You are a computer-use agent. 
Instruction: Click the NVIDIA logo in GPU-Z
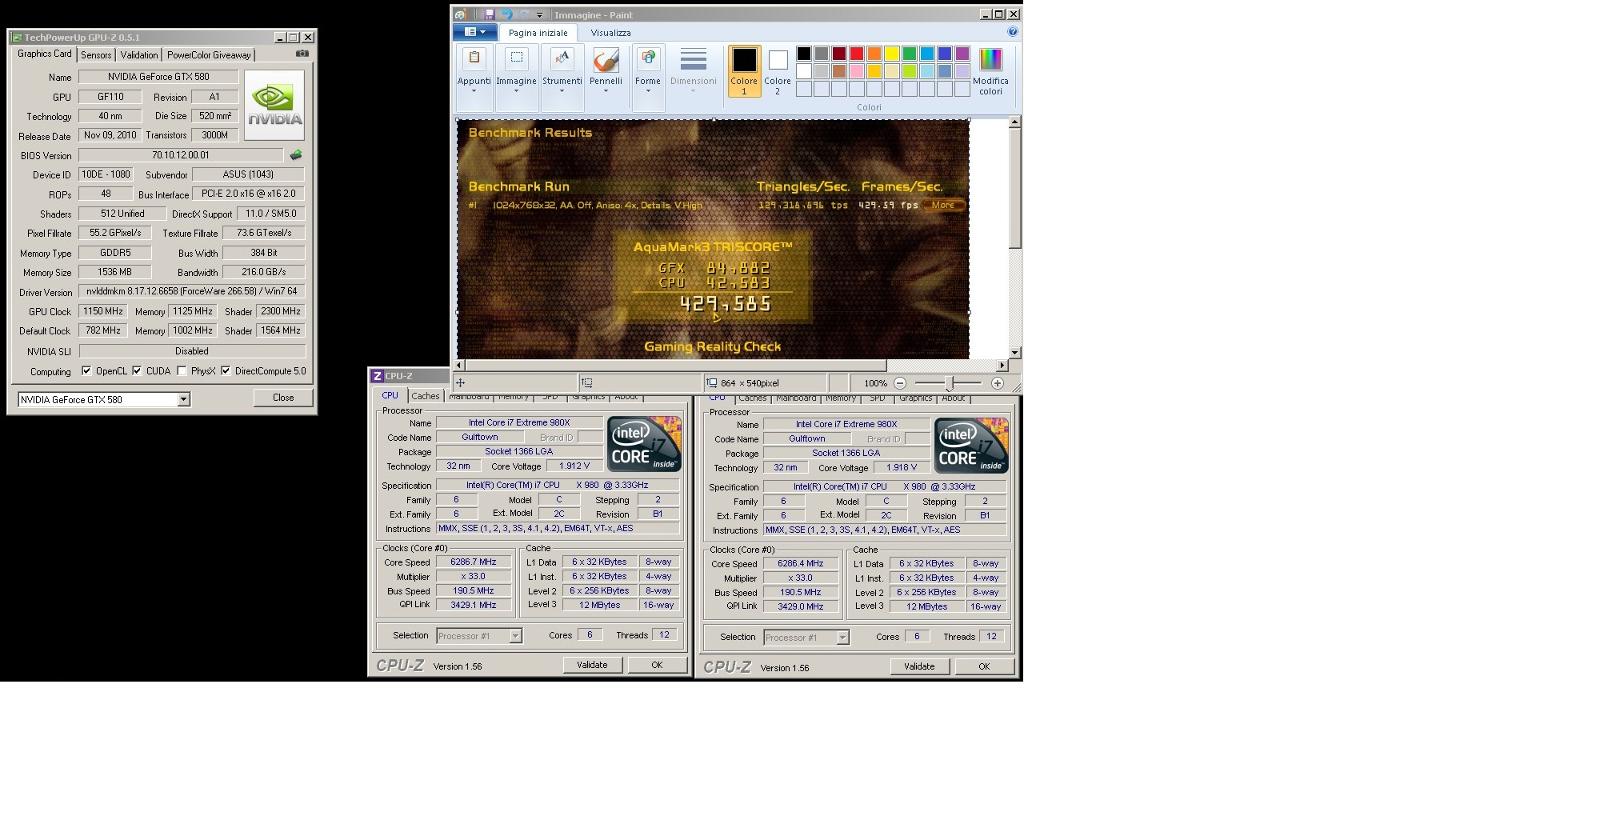274,105
